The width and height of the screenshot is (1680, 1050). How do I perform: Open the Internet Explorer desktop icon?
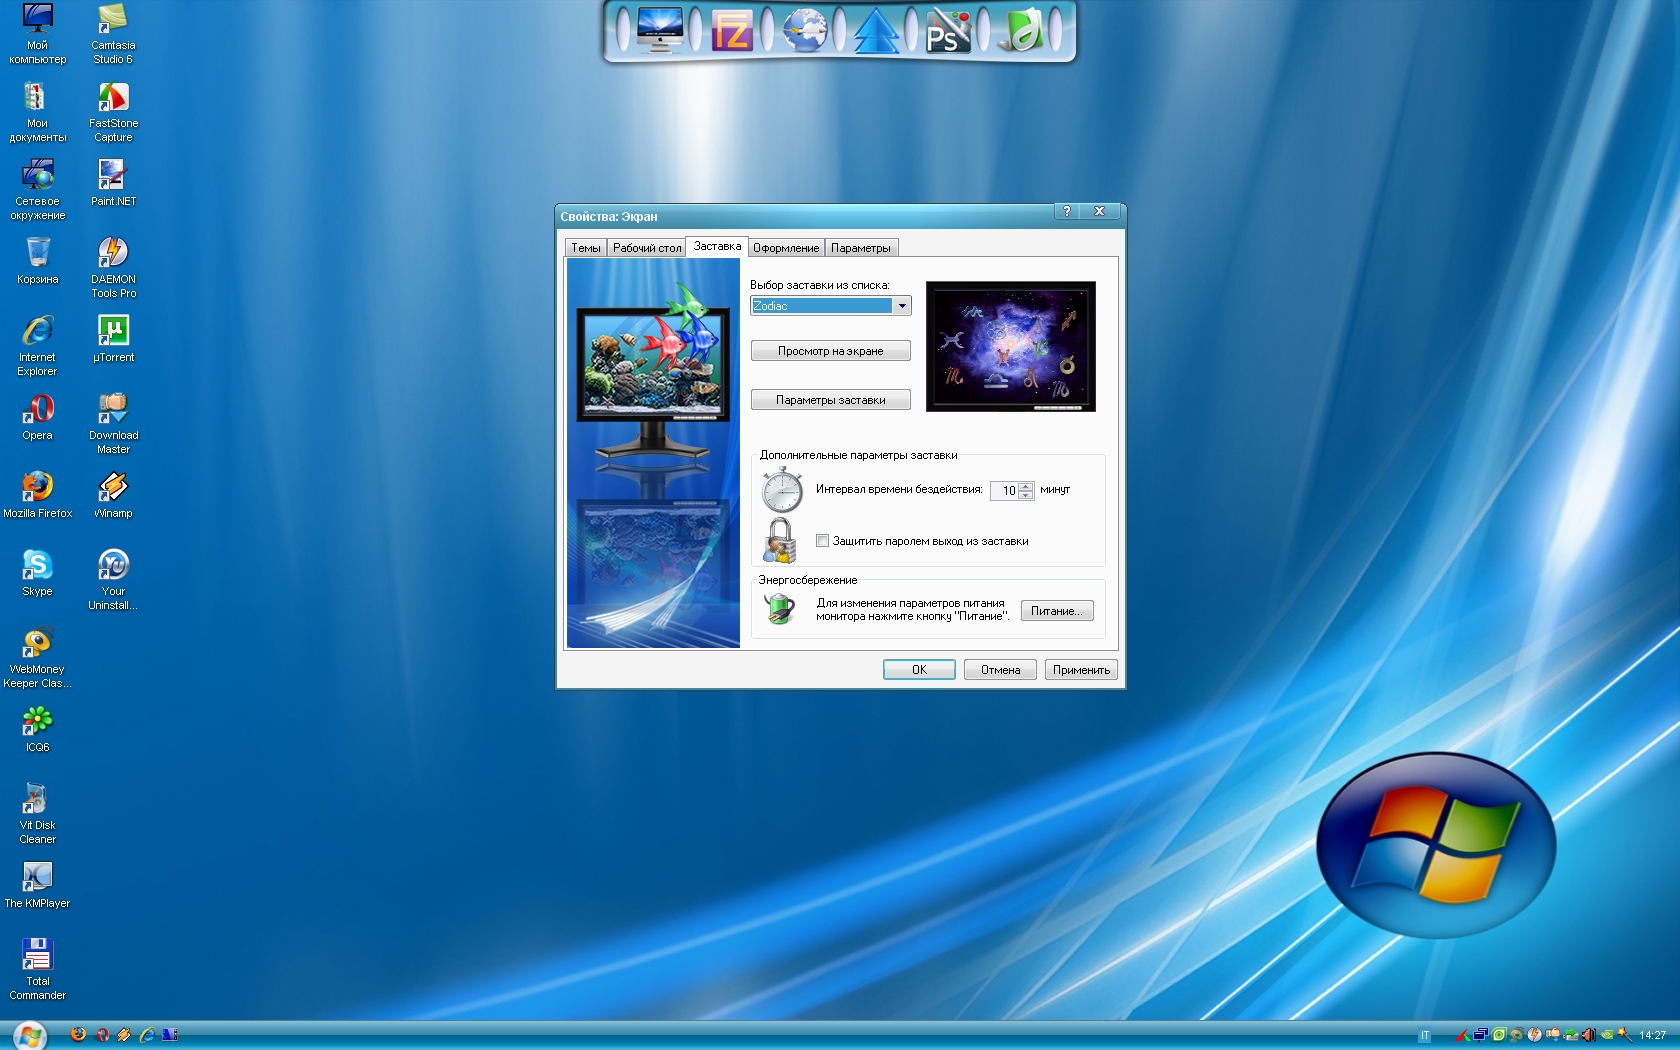(x=38, y=346)
